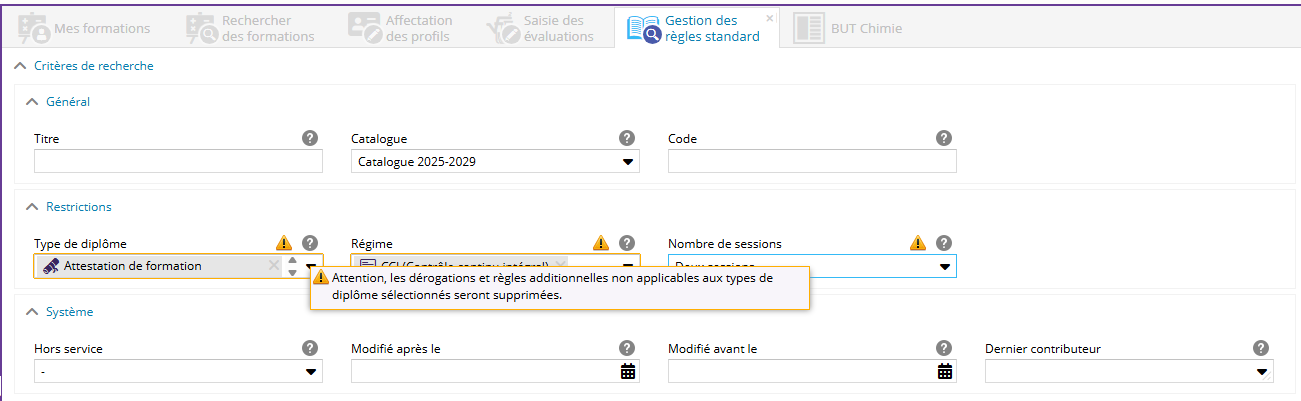This screenshot has width=1301, height=401.
Task: Click the help icon next to Titre
Action: click(310, 138)
